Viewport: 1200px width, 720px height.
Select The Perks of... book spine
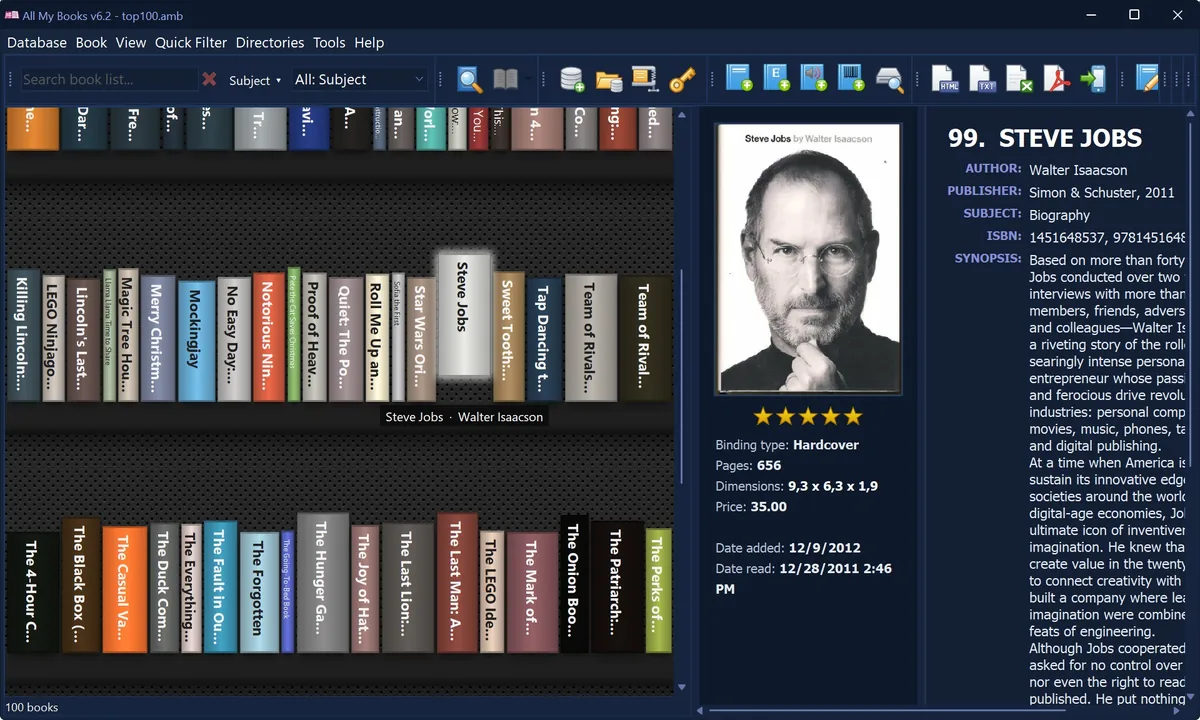pos(657,591)
